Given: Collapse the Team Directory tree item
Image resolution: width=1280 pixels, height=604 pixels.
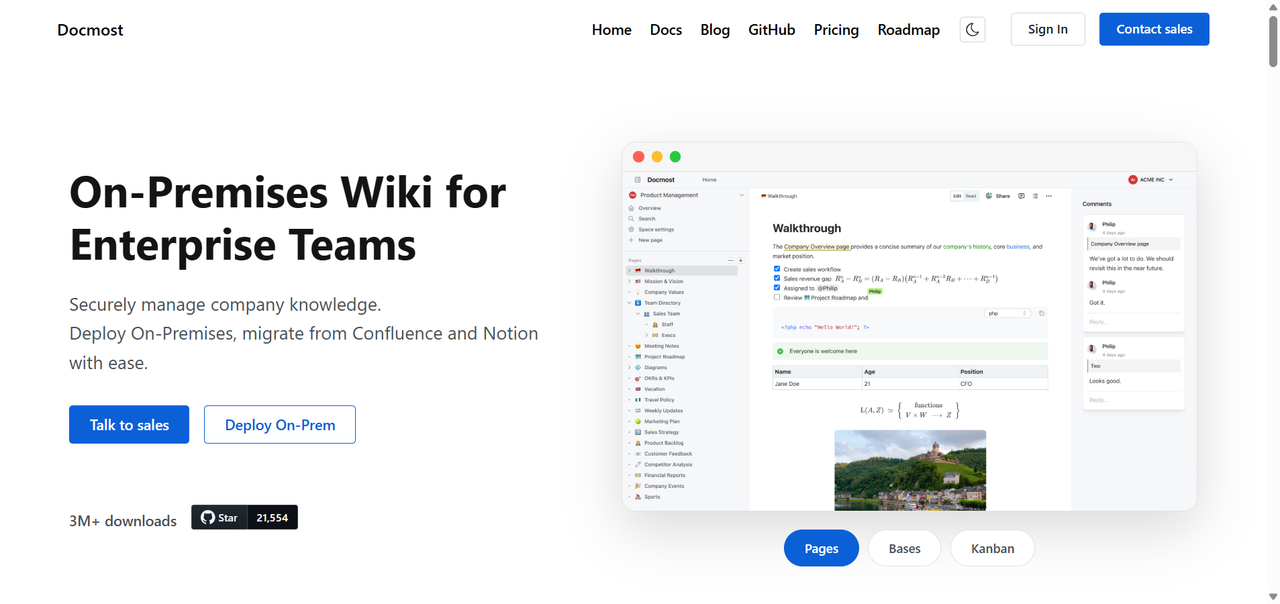Looking at the screenshot, I should [629, 303].
